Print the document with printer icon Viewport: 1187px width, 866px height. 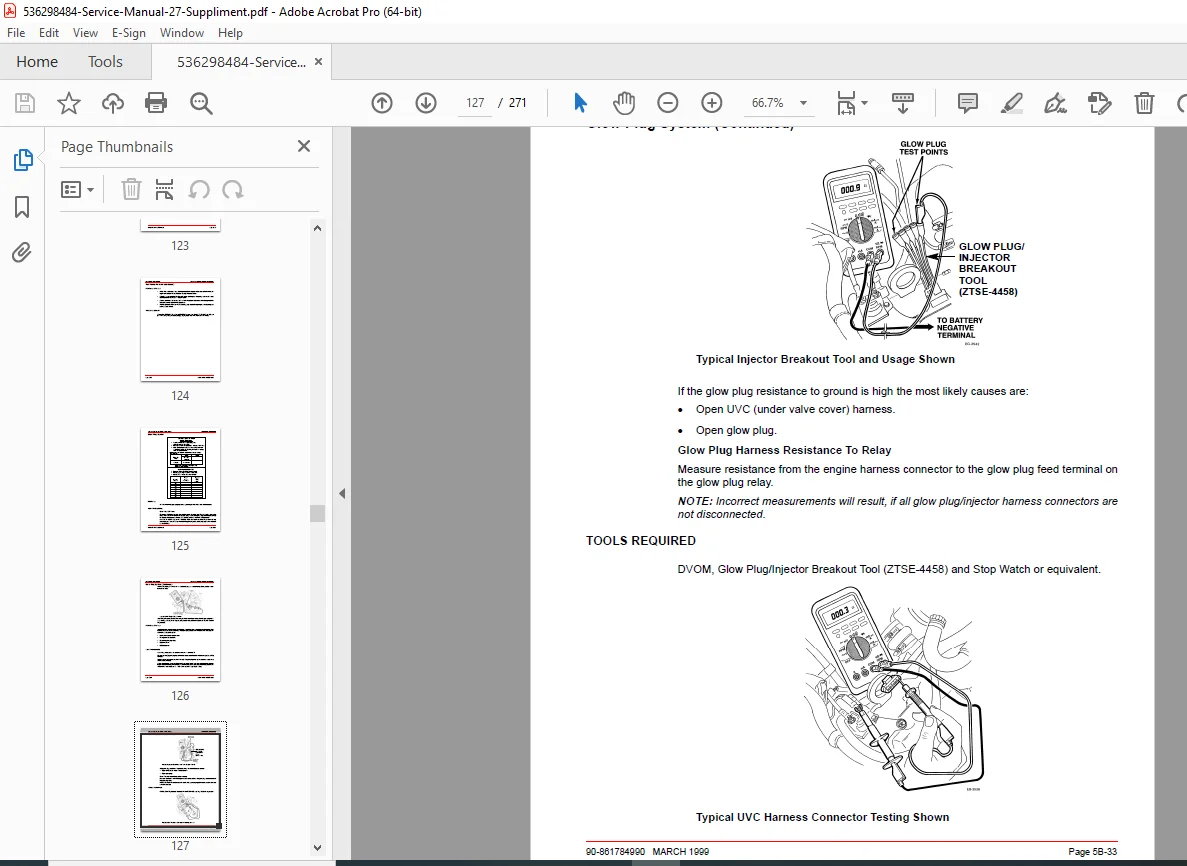156,103
